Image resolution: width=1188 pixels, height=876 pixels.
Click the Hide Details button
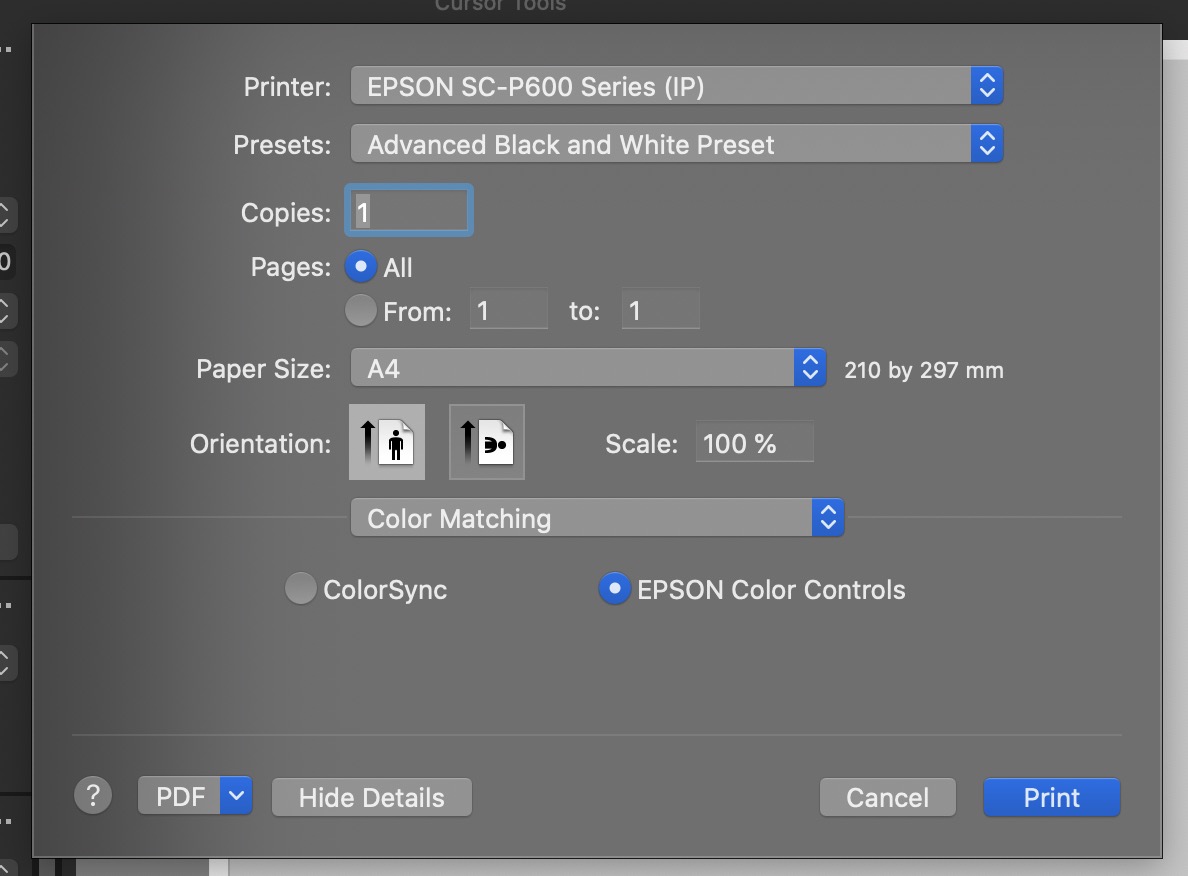click(x=371, y=797)
